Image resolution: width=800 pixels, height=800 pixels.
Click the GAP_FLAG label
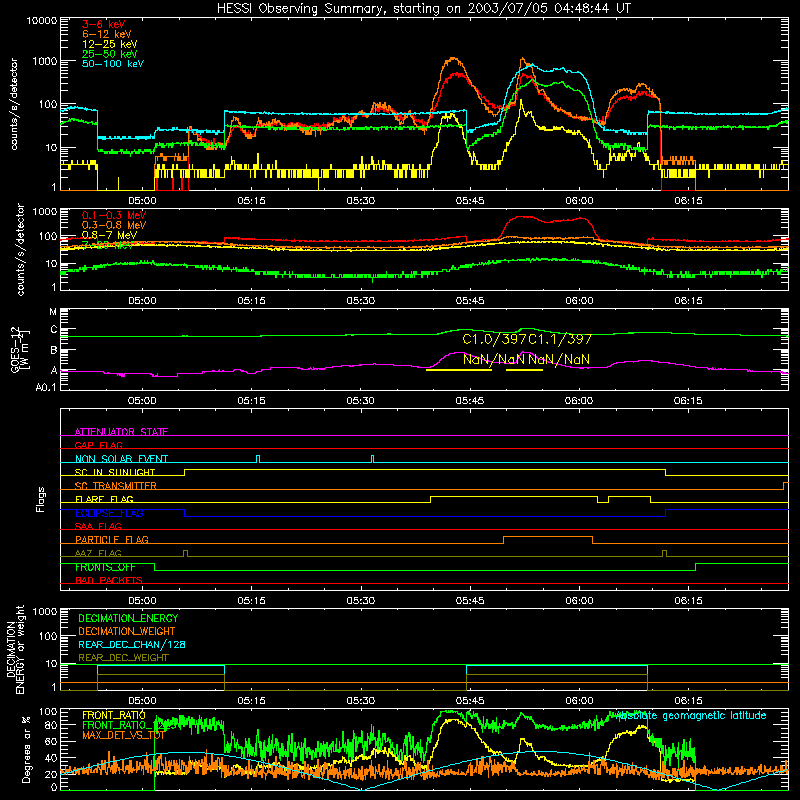[98, 445]
